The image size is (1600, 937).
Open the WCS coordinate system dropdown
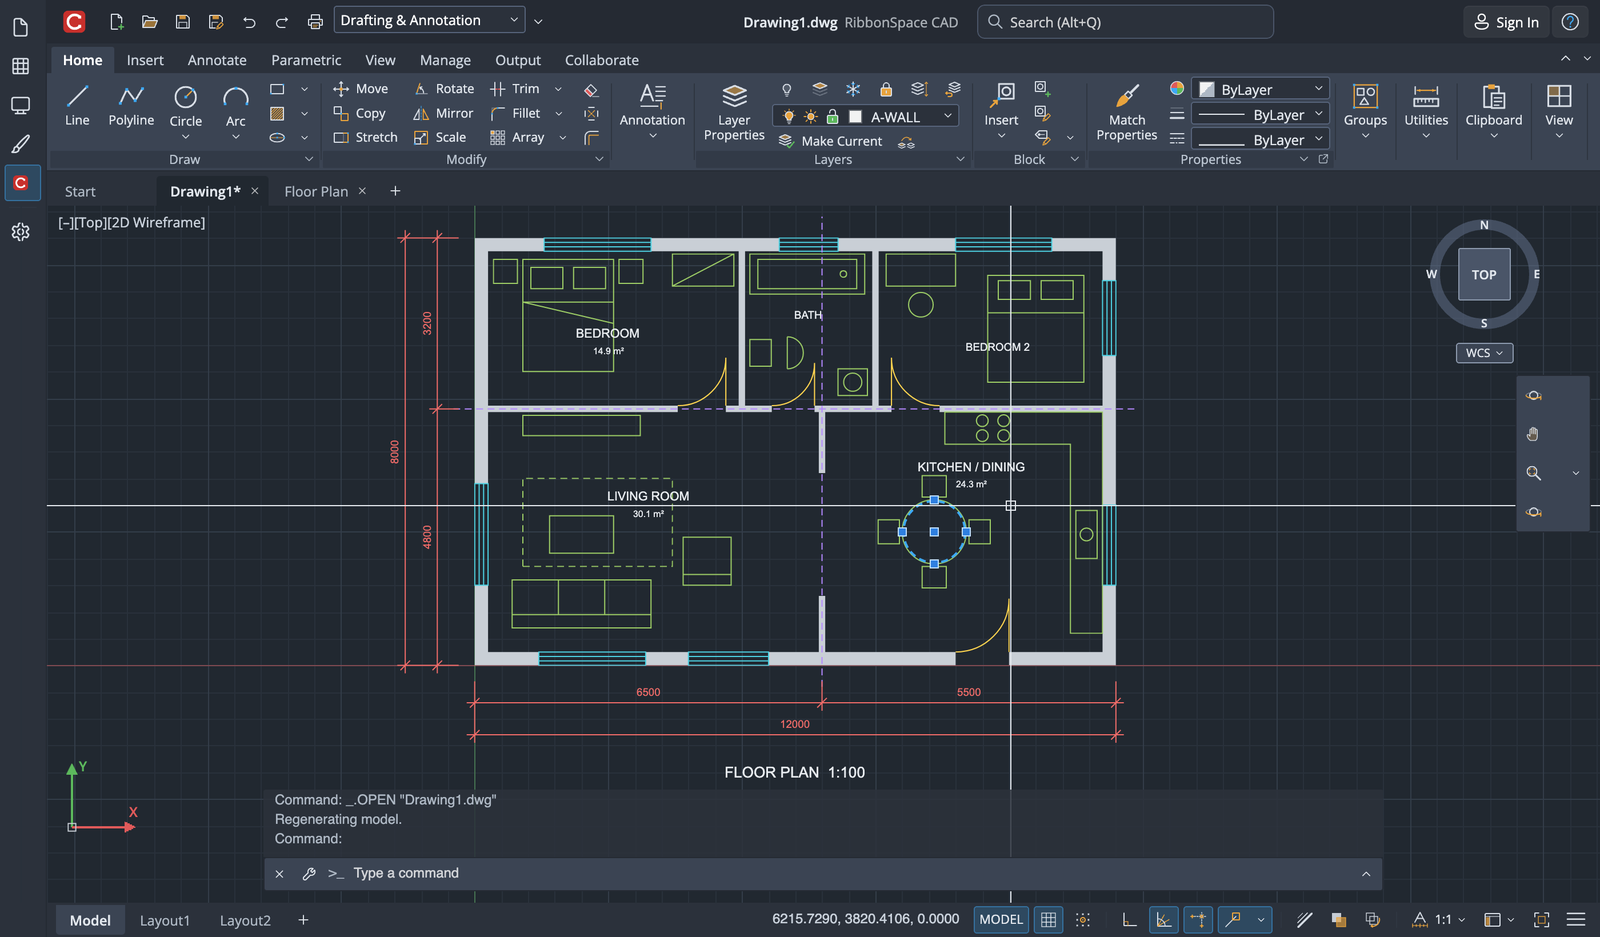tap(1484, 353)
